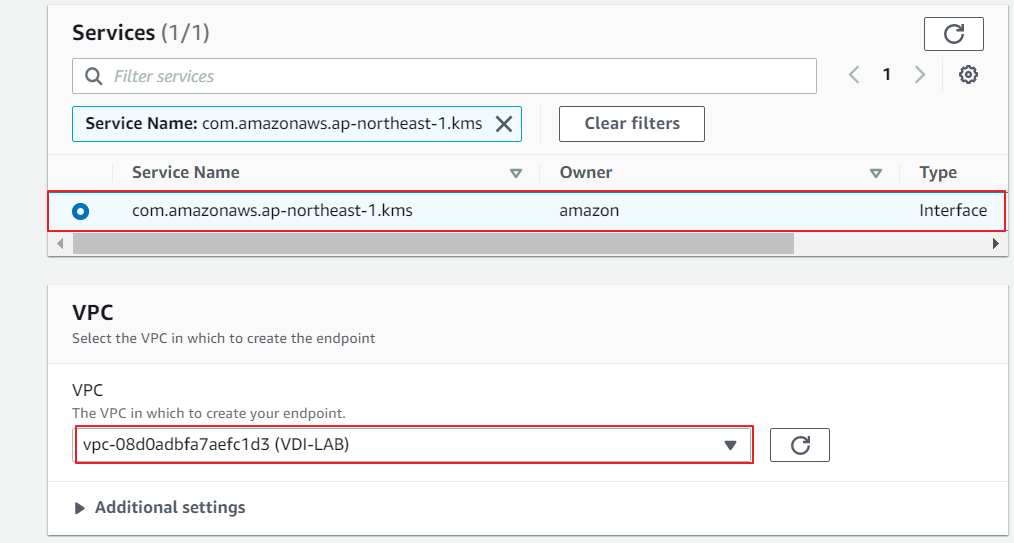1014x543 pixels.
Task: Sort by Owner using the triangle
Action: (876, 173)
